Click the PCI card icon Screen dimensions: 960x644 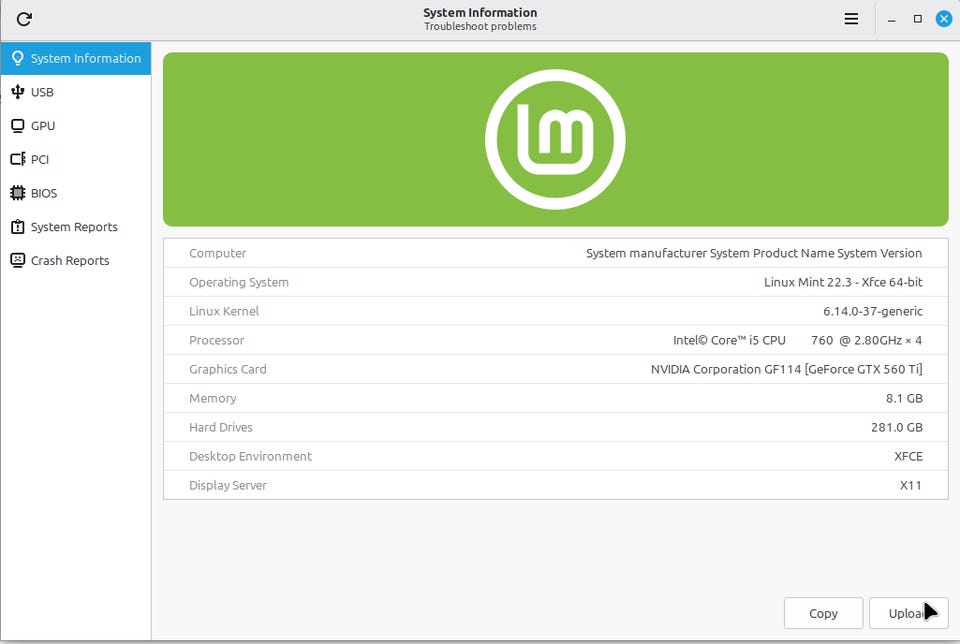18,159
